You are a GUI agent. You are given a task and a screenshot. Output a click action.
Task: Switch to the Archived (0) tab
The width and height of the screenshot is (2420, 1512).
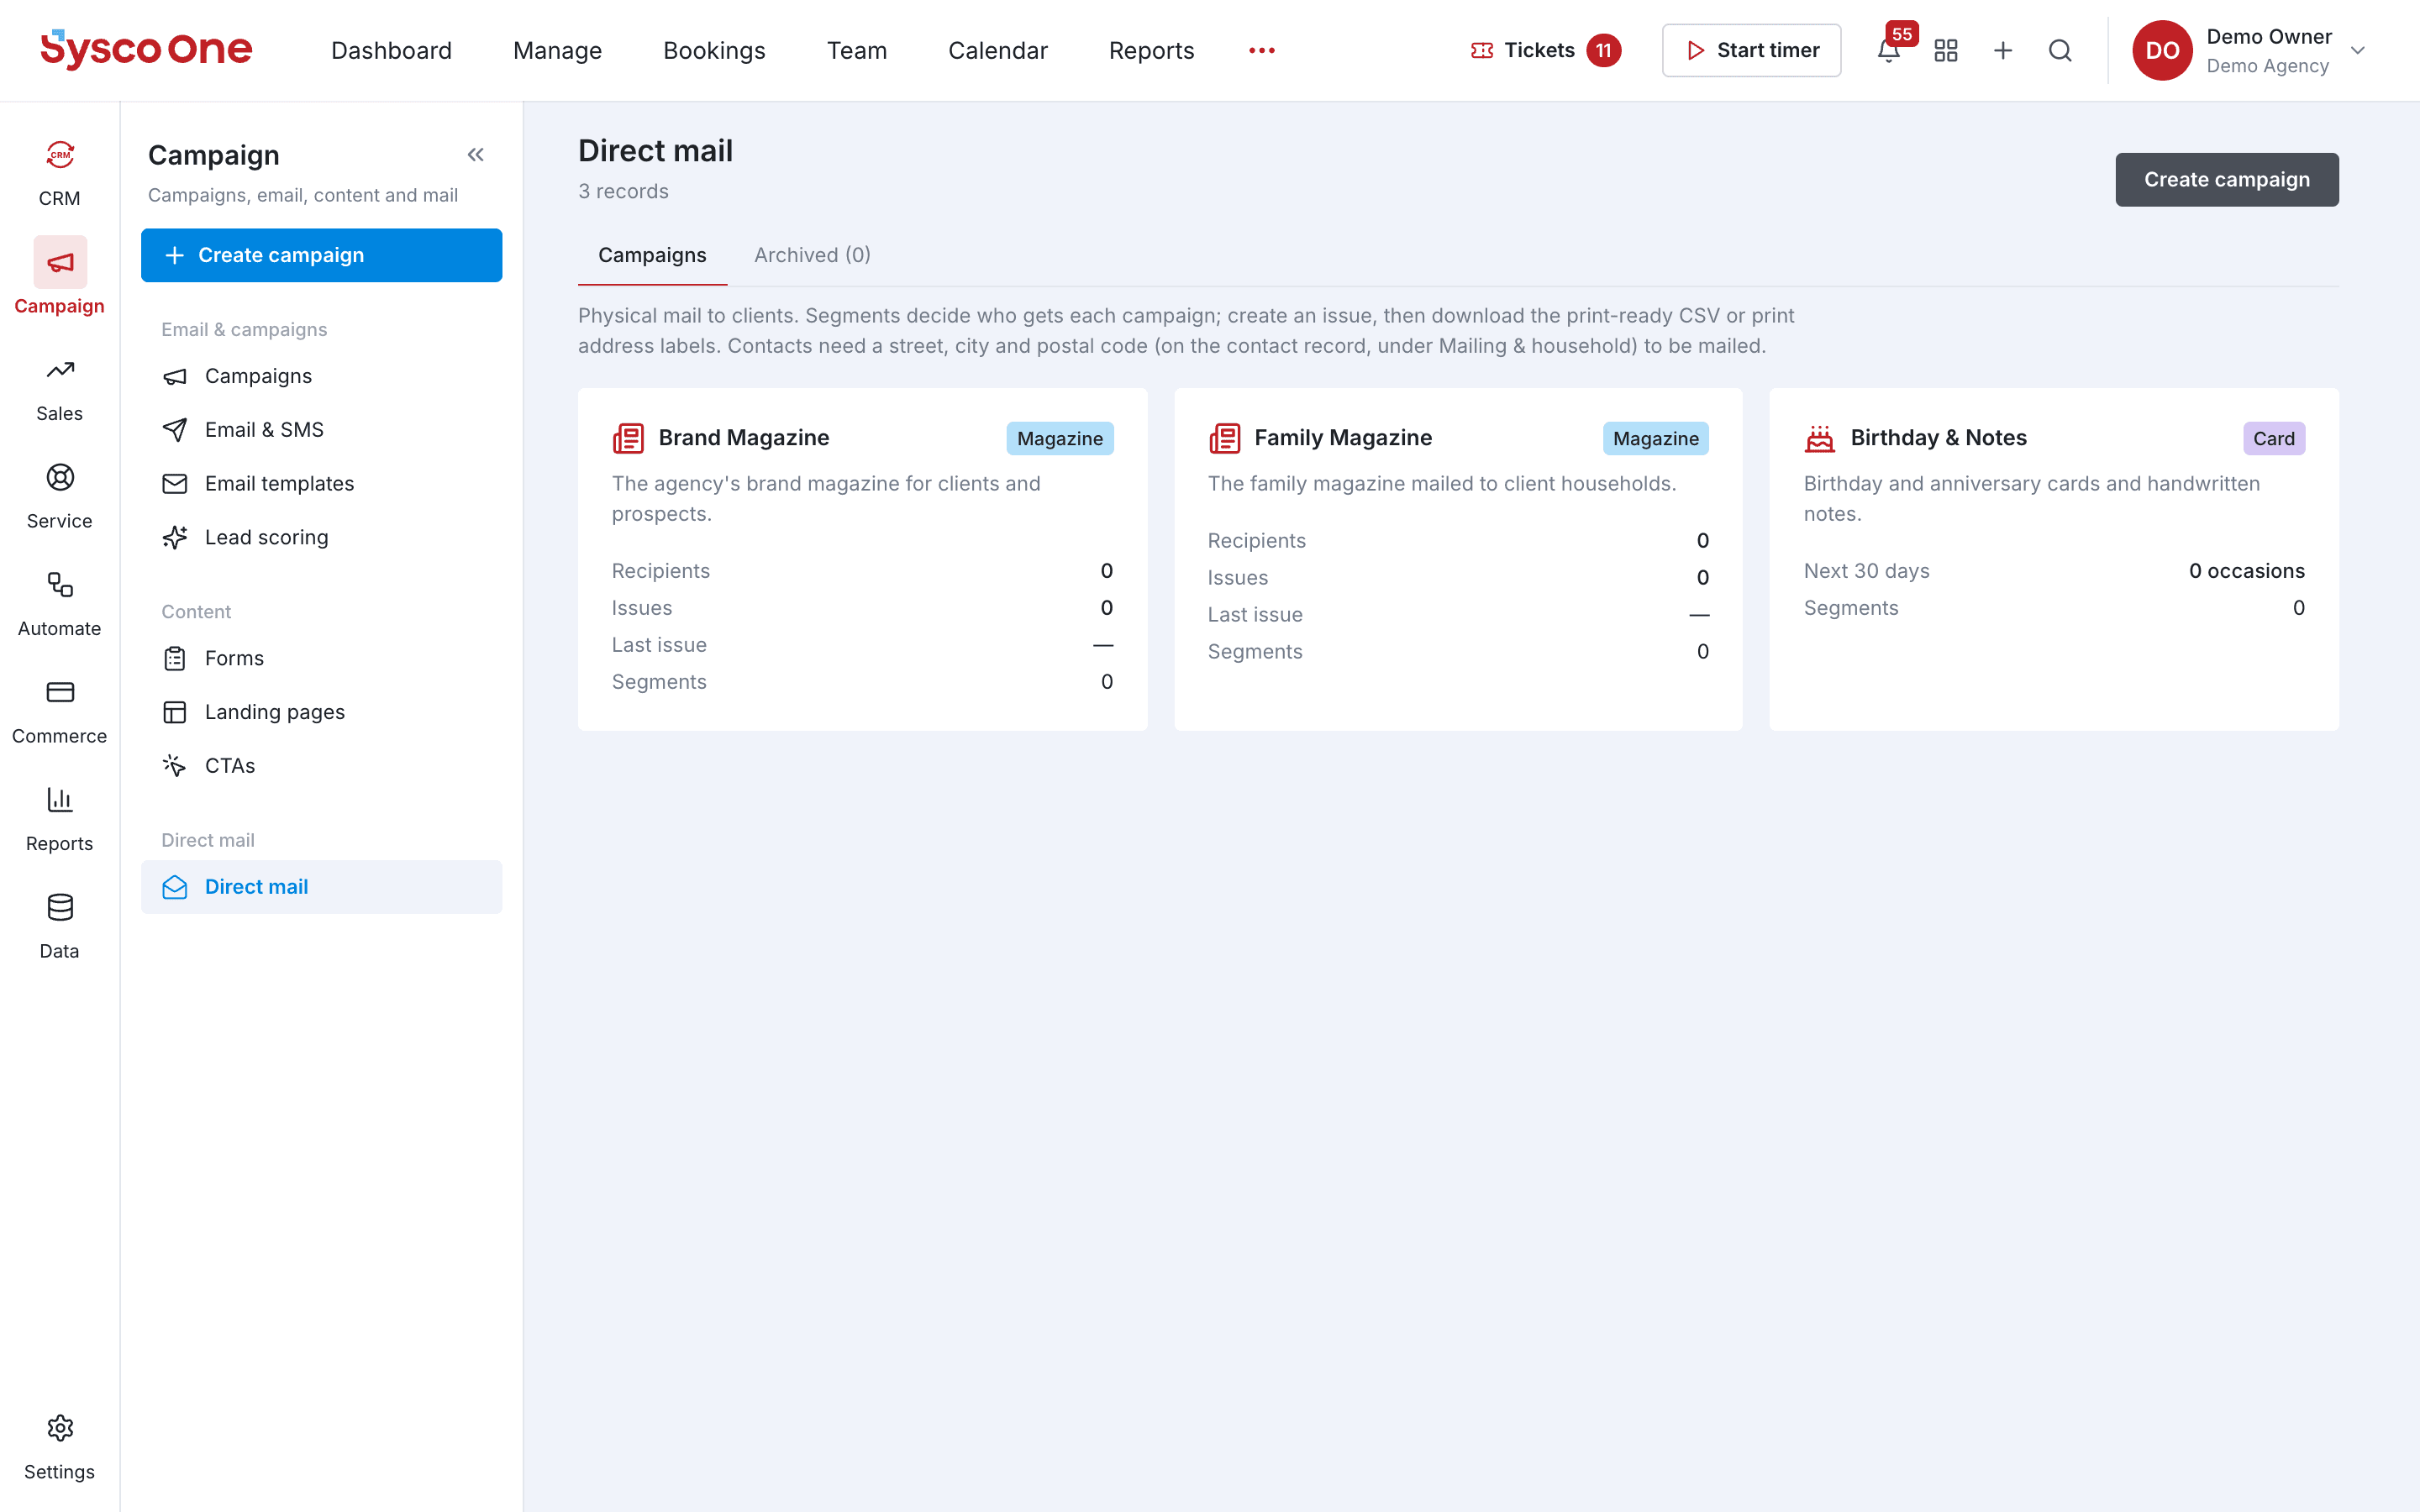click(812, 255)
